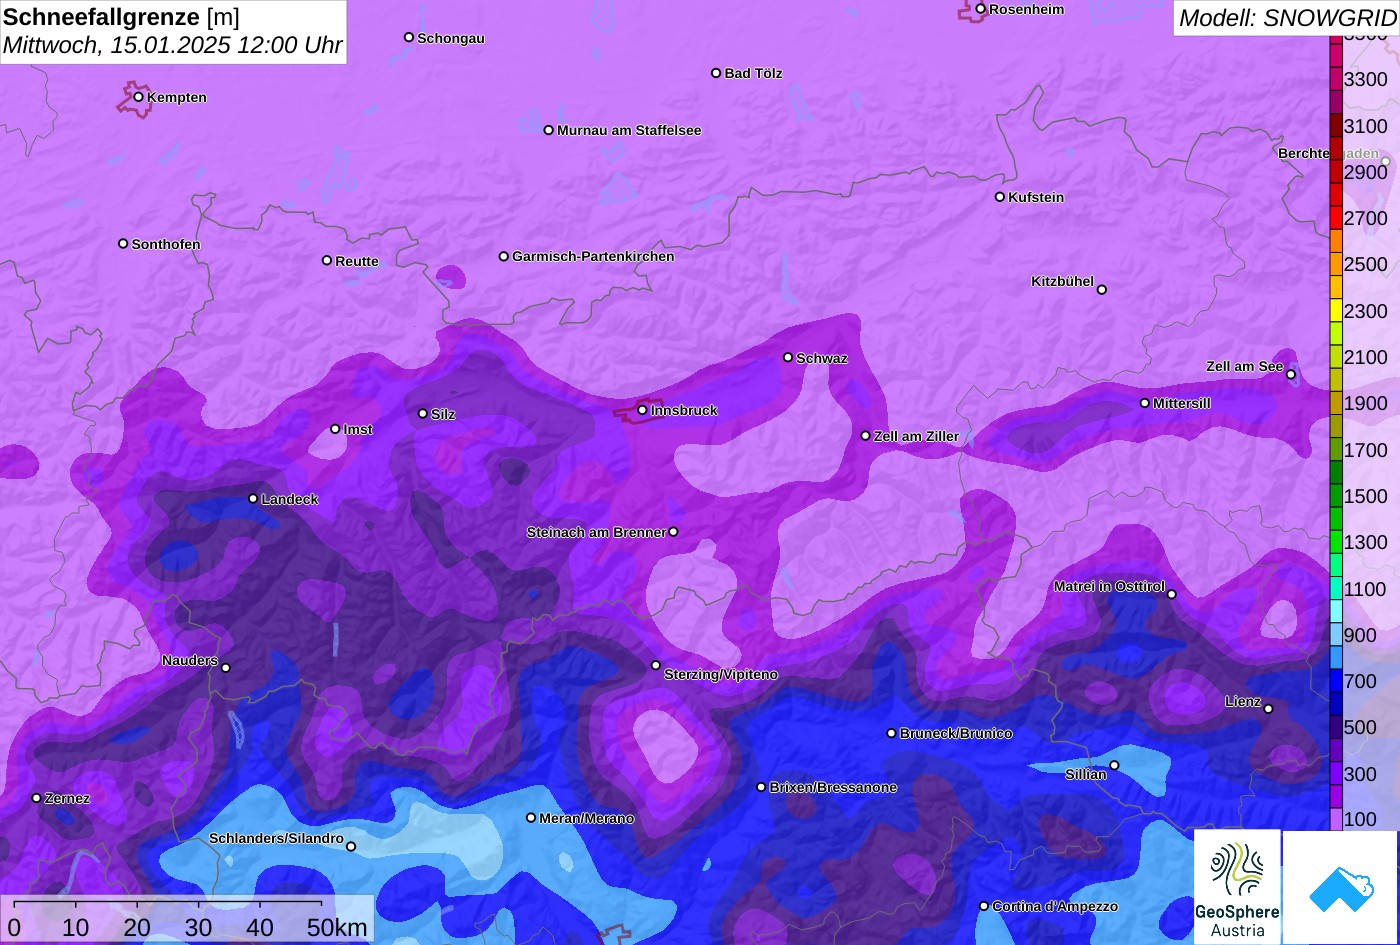Image resolution: width=1400 pixels, height=945 pixels.
Task: Click the yellow legend swatch at 2300
Action: 1336,310
